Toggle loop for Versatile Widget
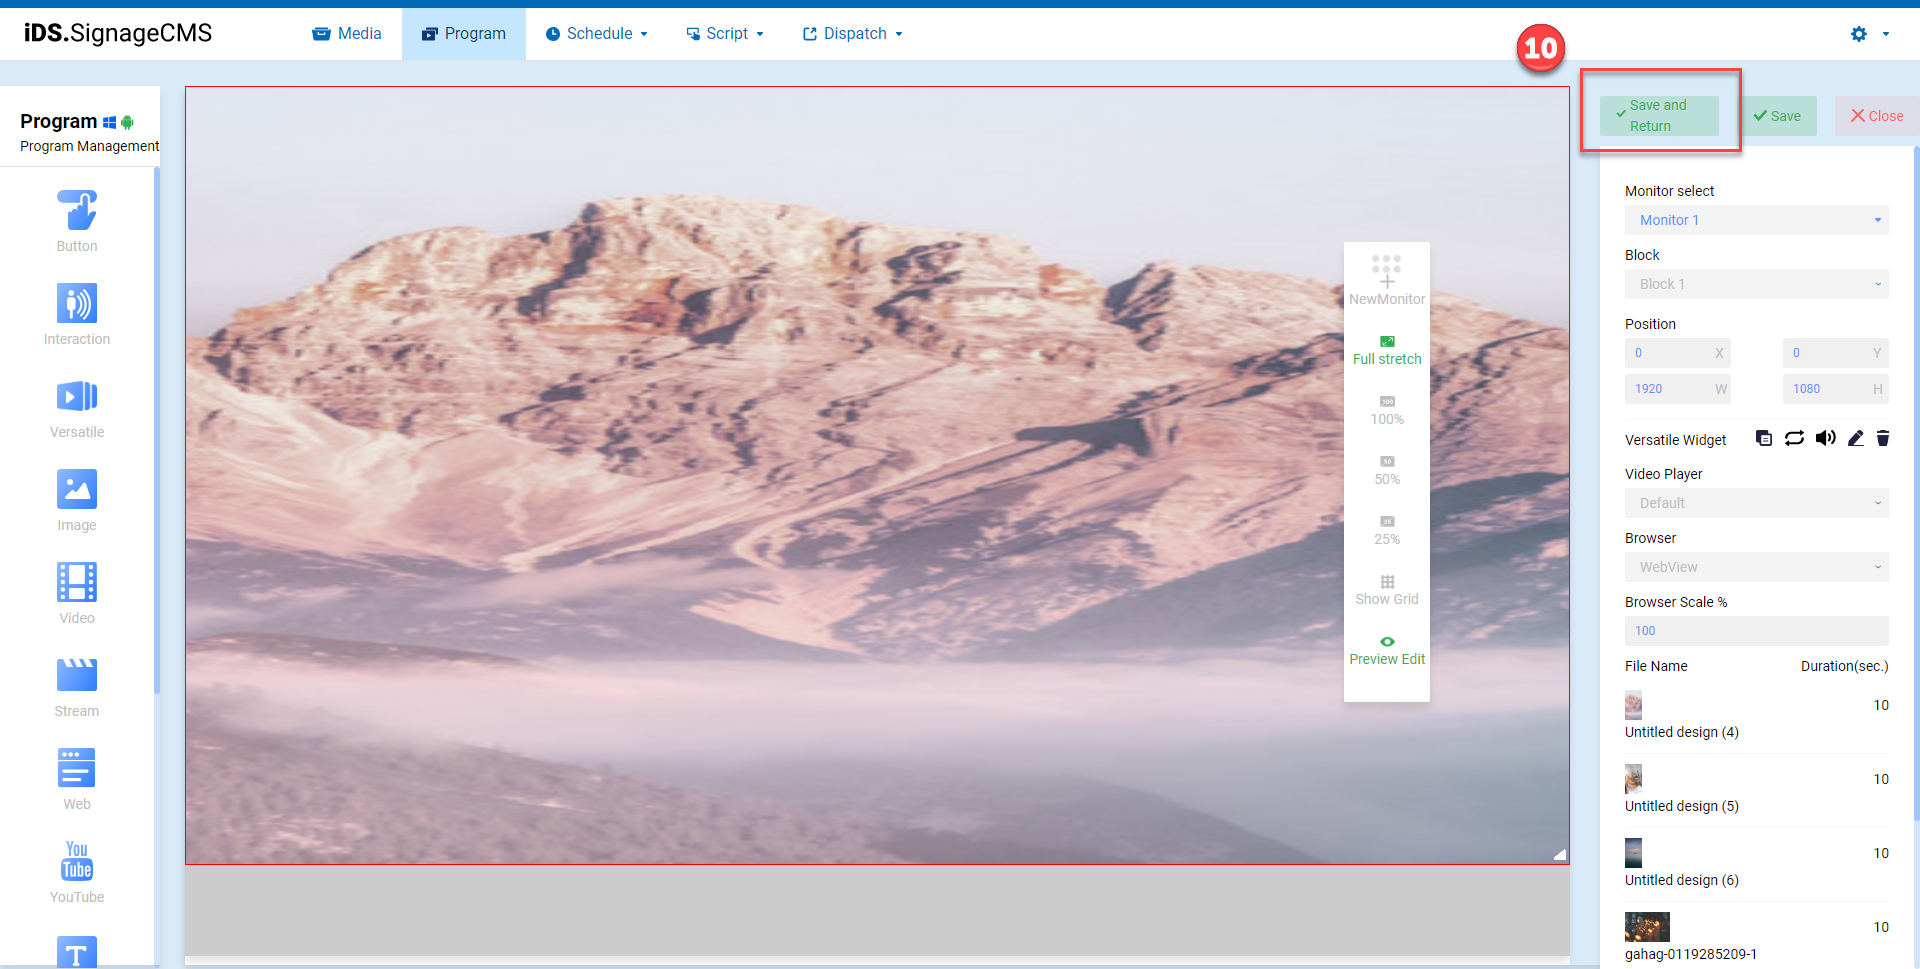Viewport: 1920px width, 969px height. click(1795, 438)
